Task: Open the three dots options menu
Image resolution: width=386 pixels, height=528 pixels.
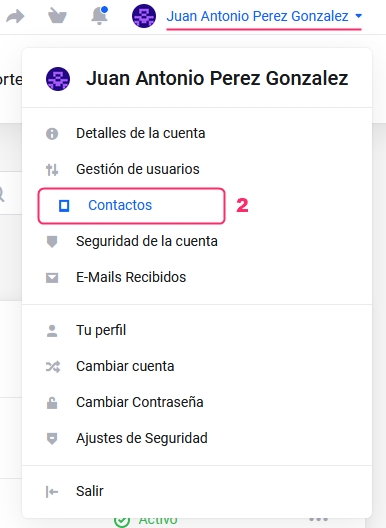Action: click(x=318, y=519)
